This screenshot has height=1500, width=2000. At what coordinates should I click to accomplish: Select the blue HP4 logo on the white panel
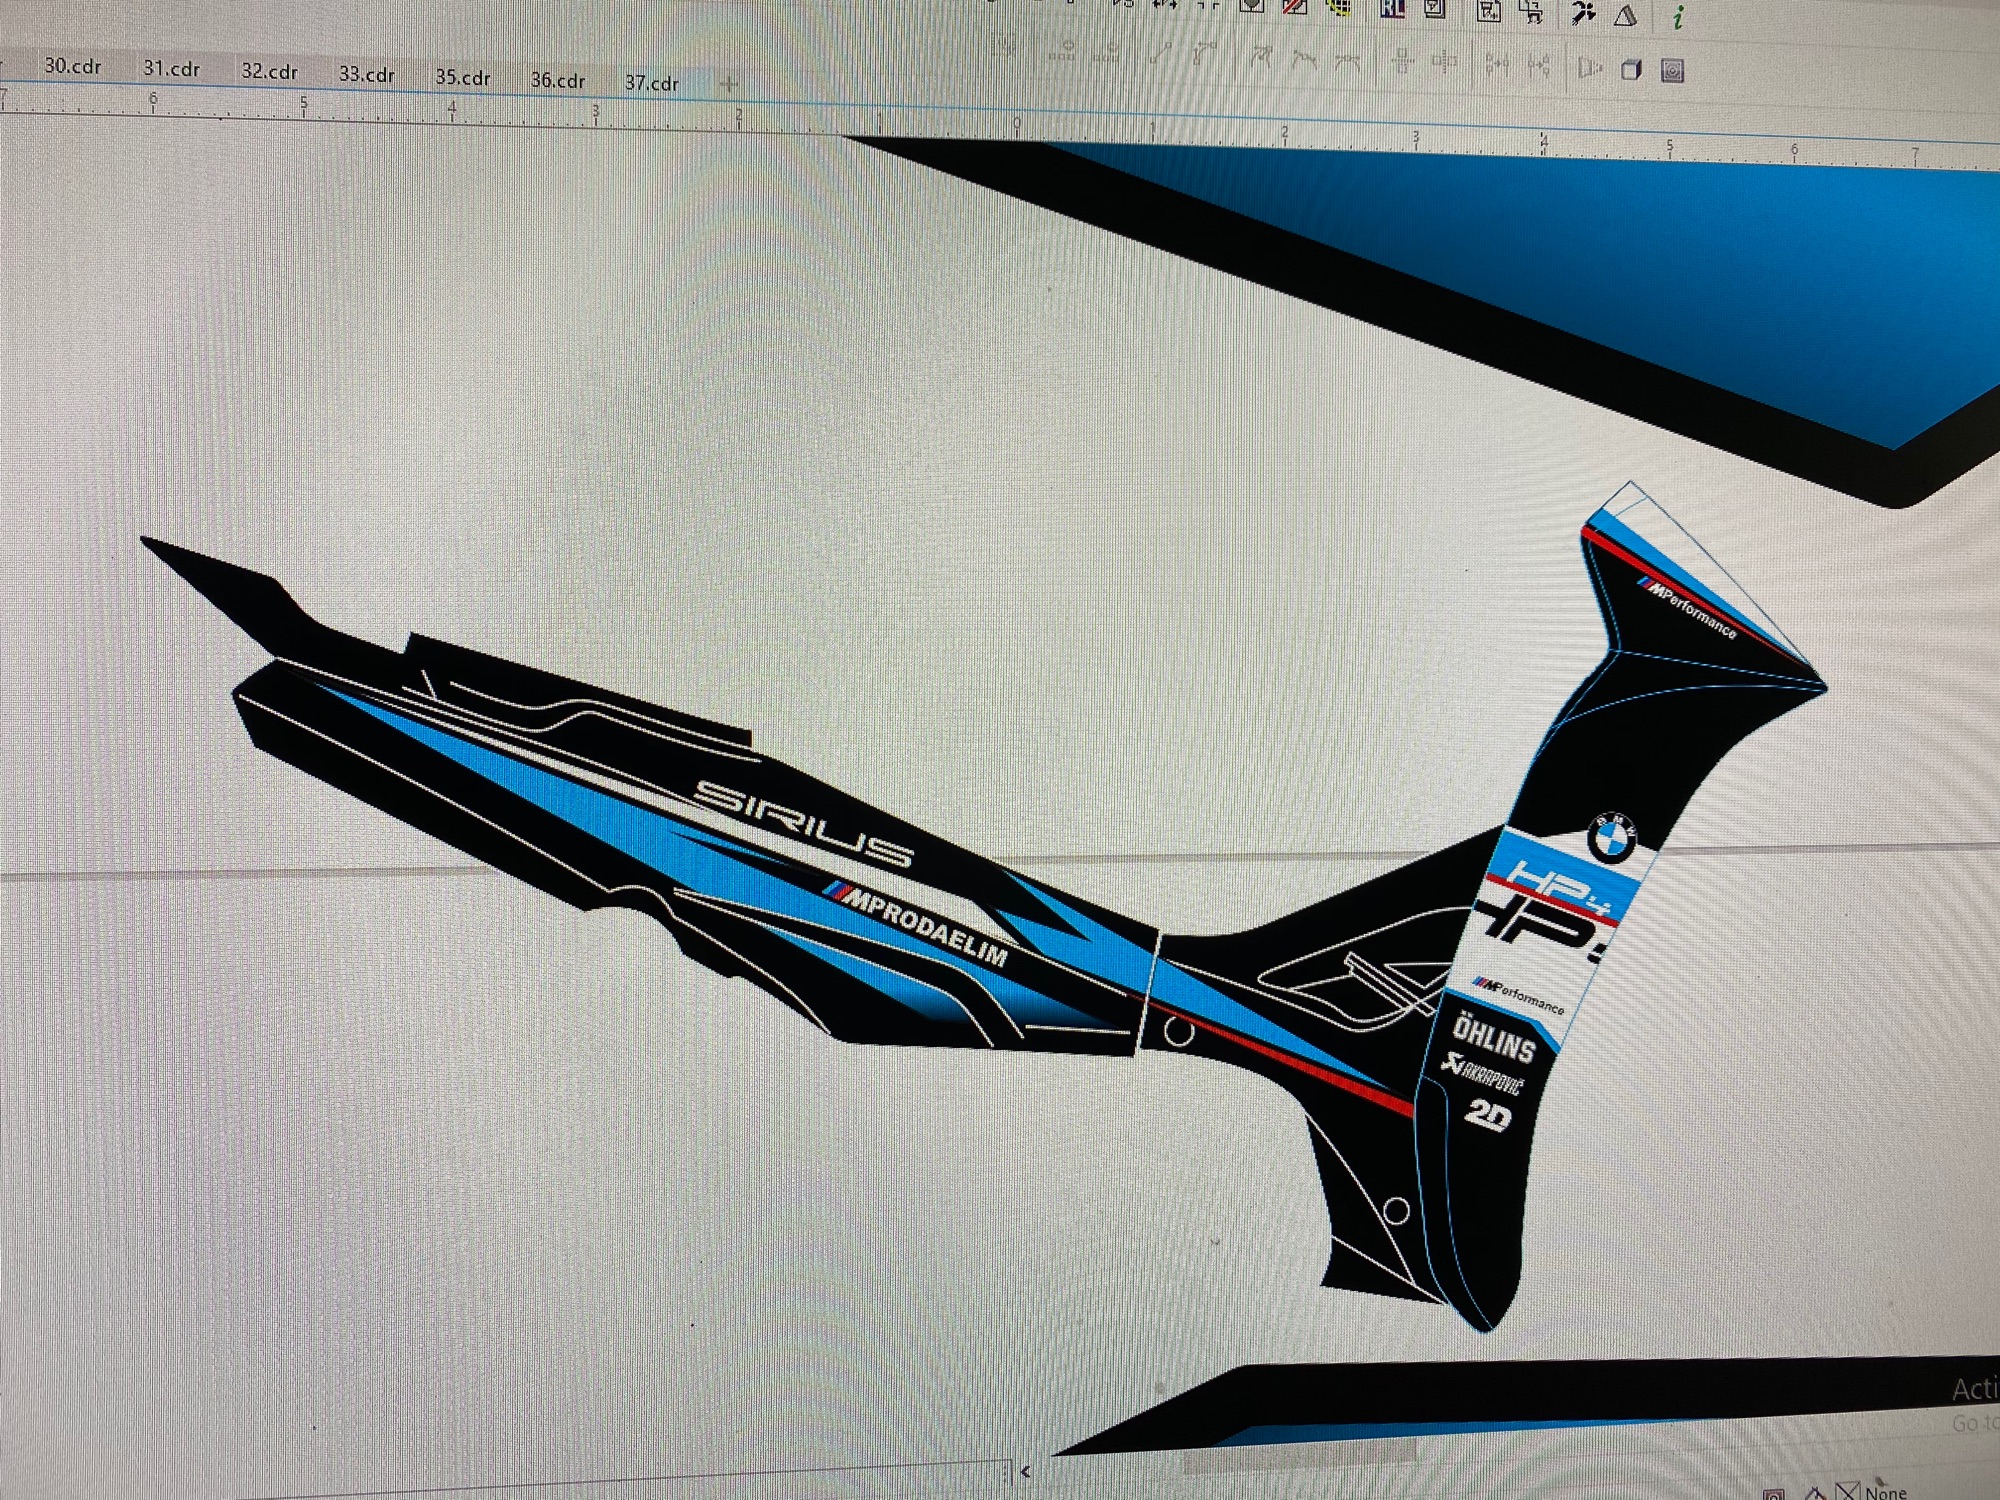tap(1560, 887)
